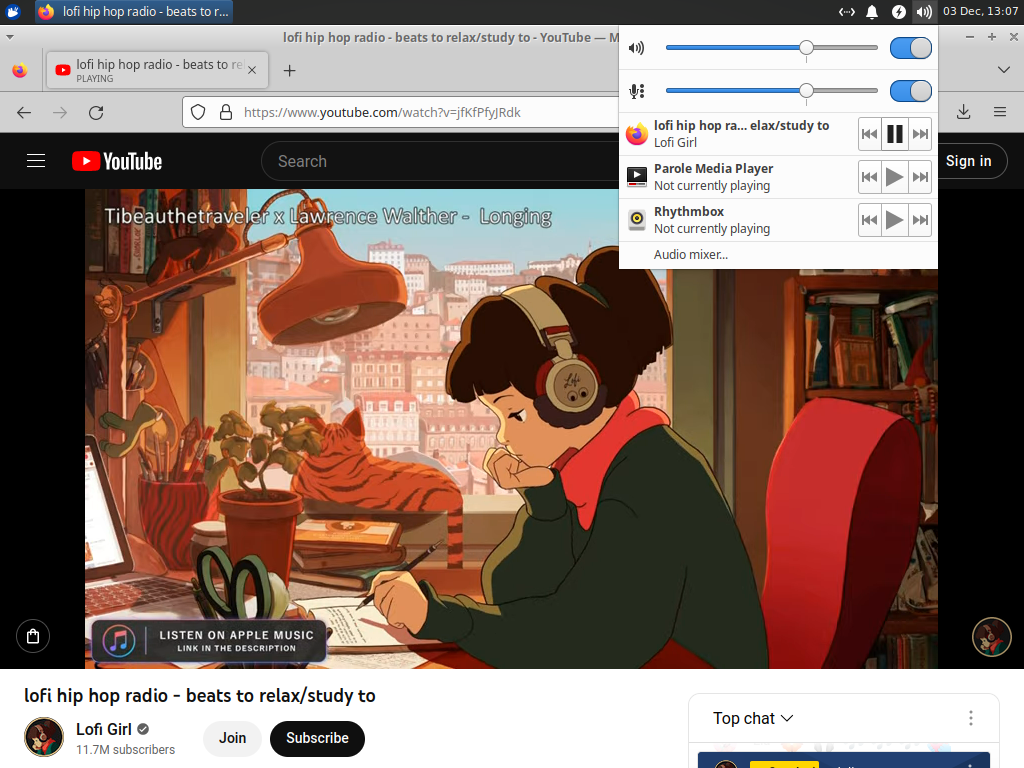Viewport: 1024px width, 768px height.
Task: Subscribe to the Lofi Girl channel
Action: (x=317, y=738)
